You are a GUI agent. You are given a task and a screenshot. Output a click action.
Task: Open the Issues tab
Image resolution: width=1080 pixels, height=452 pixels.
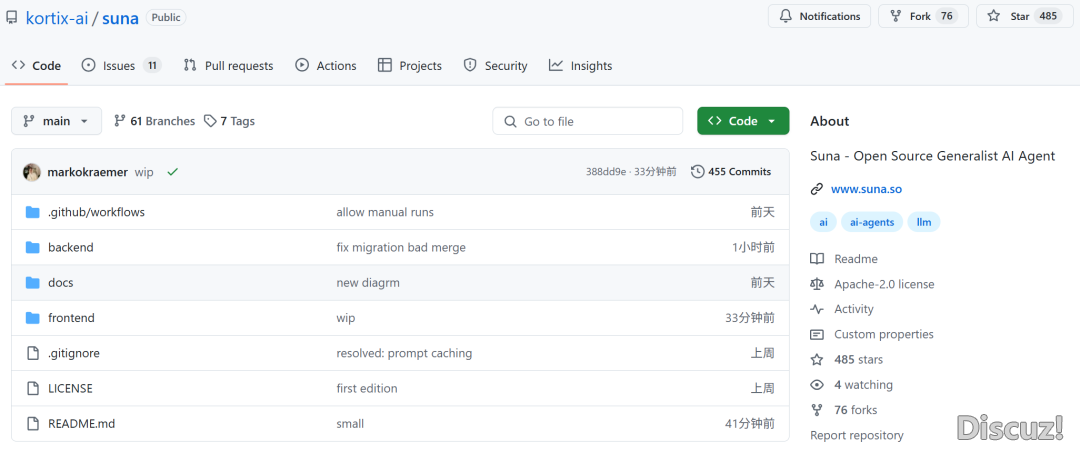tap(122, 65)
